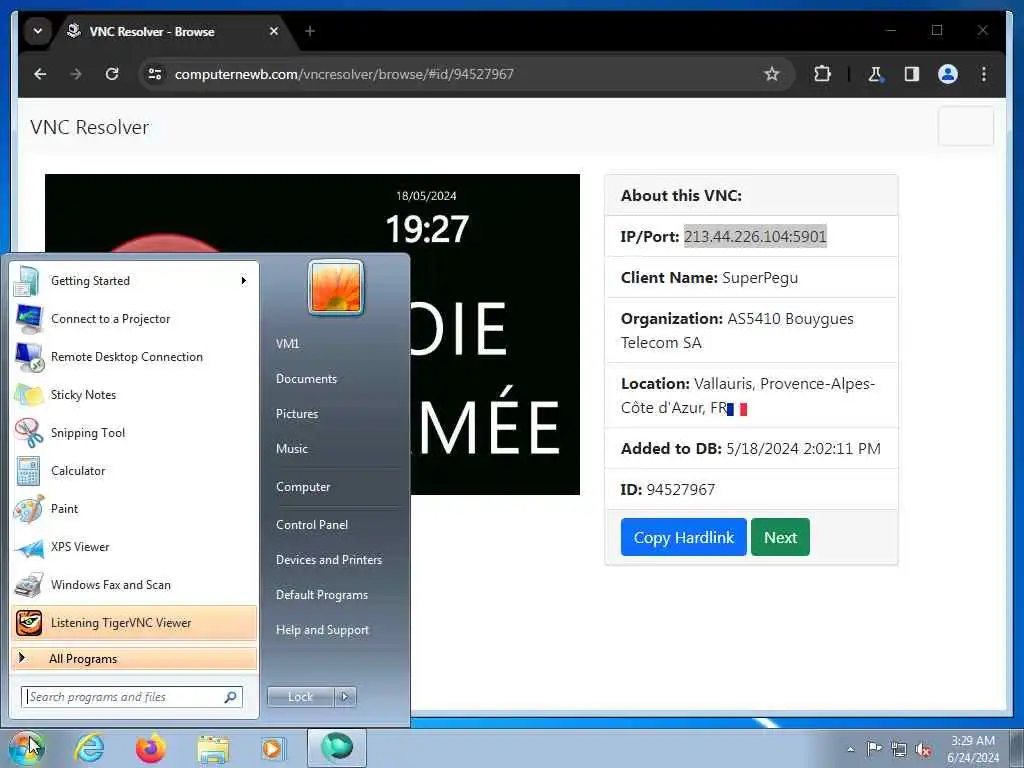This screenshot has width=1024, height=768.
Task: Open Computer from Start menu
Action: click(x=303, y=487)
